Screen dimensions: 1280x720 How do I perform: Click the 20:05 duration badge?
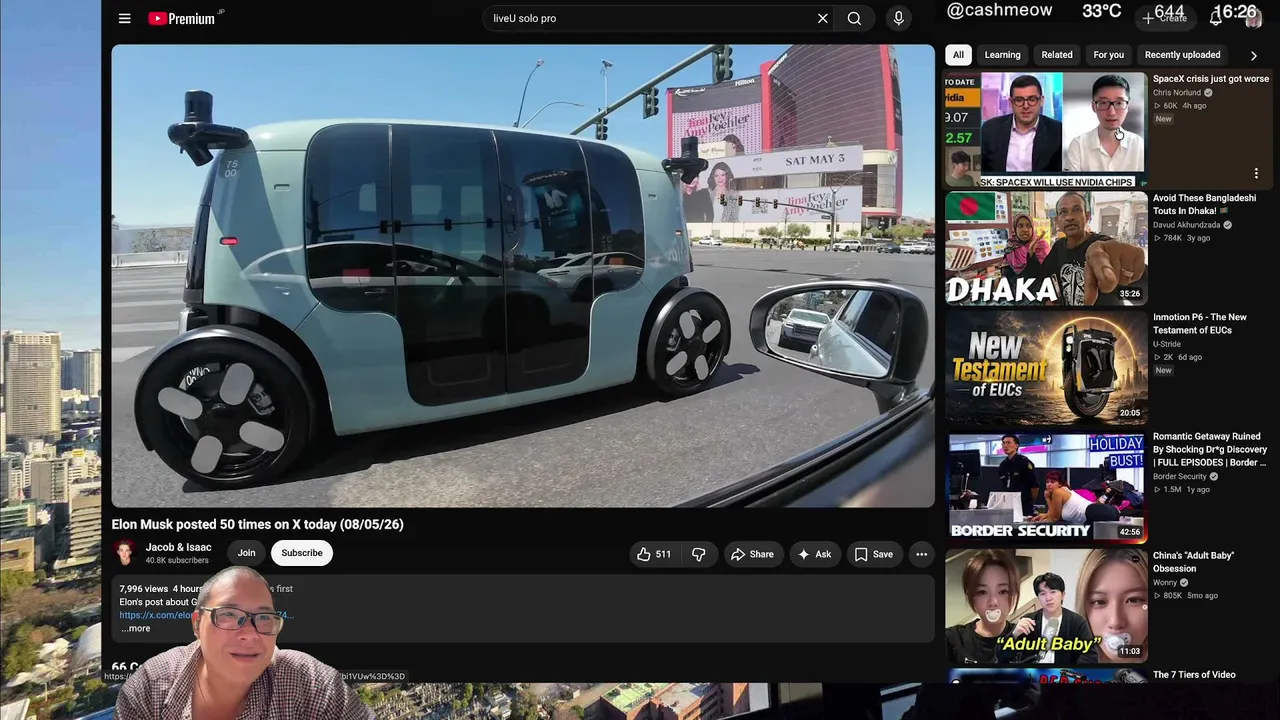point(1129,413)
